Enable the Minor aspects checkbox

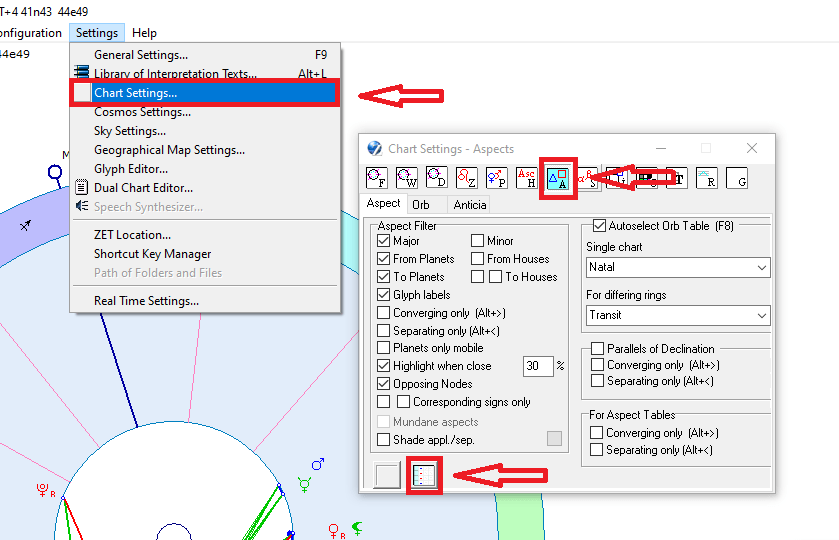click(x=478, y=241)
